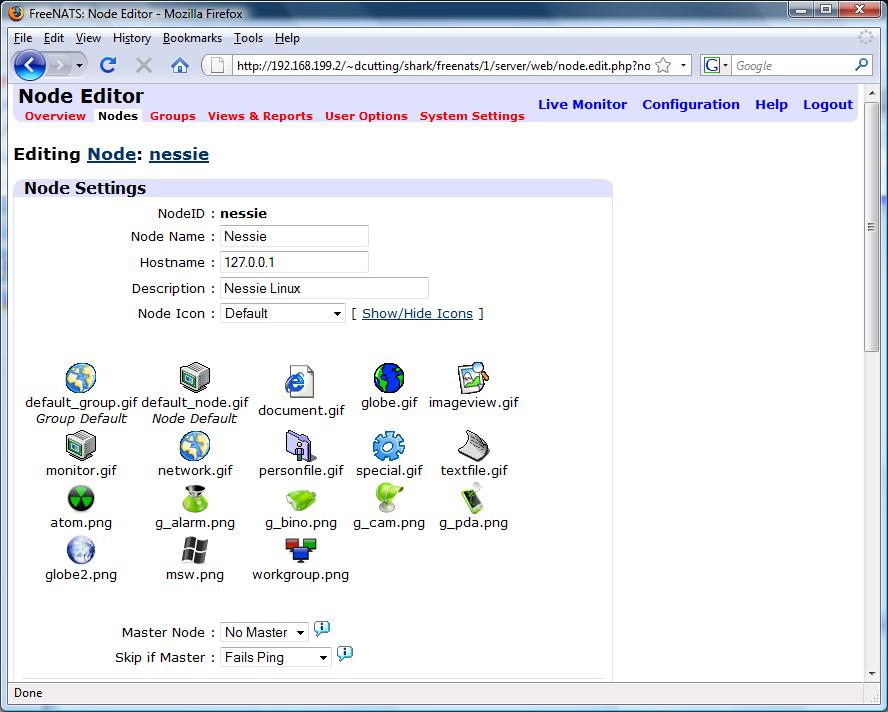Image resolution: width=888 pixels, height=712 pixels.
Task: Select the default_group.gif globe icon
Action: tap(80, 378)
